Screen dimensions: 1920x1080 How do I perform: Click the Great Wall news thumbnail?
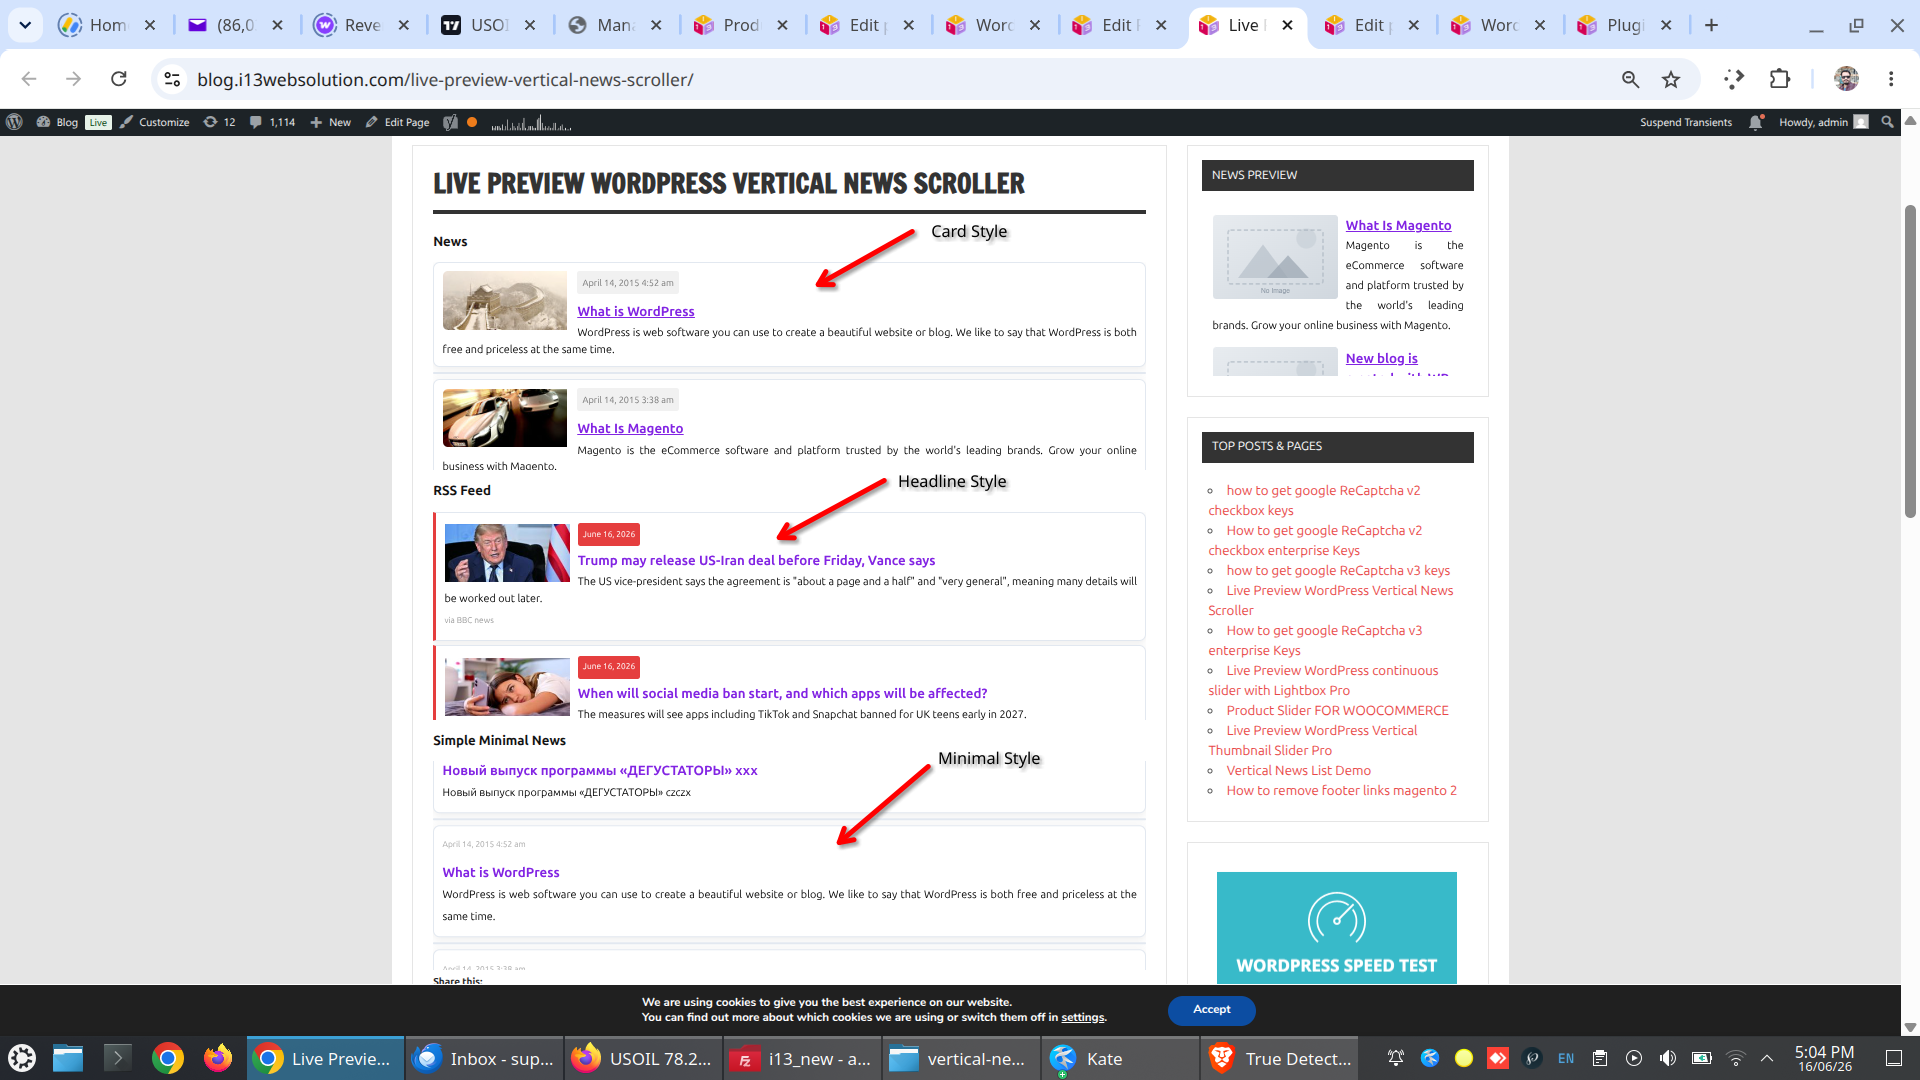pos(504,300)
